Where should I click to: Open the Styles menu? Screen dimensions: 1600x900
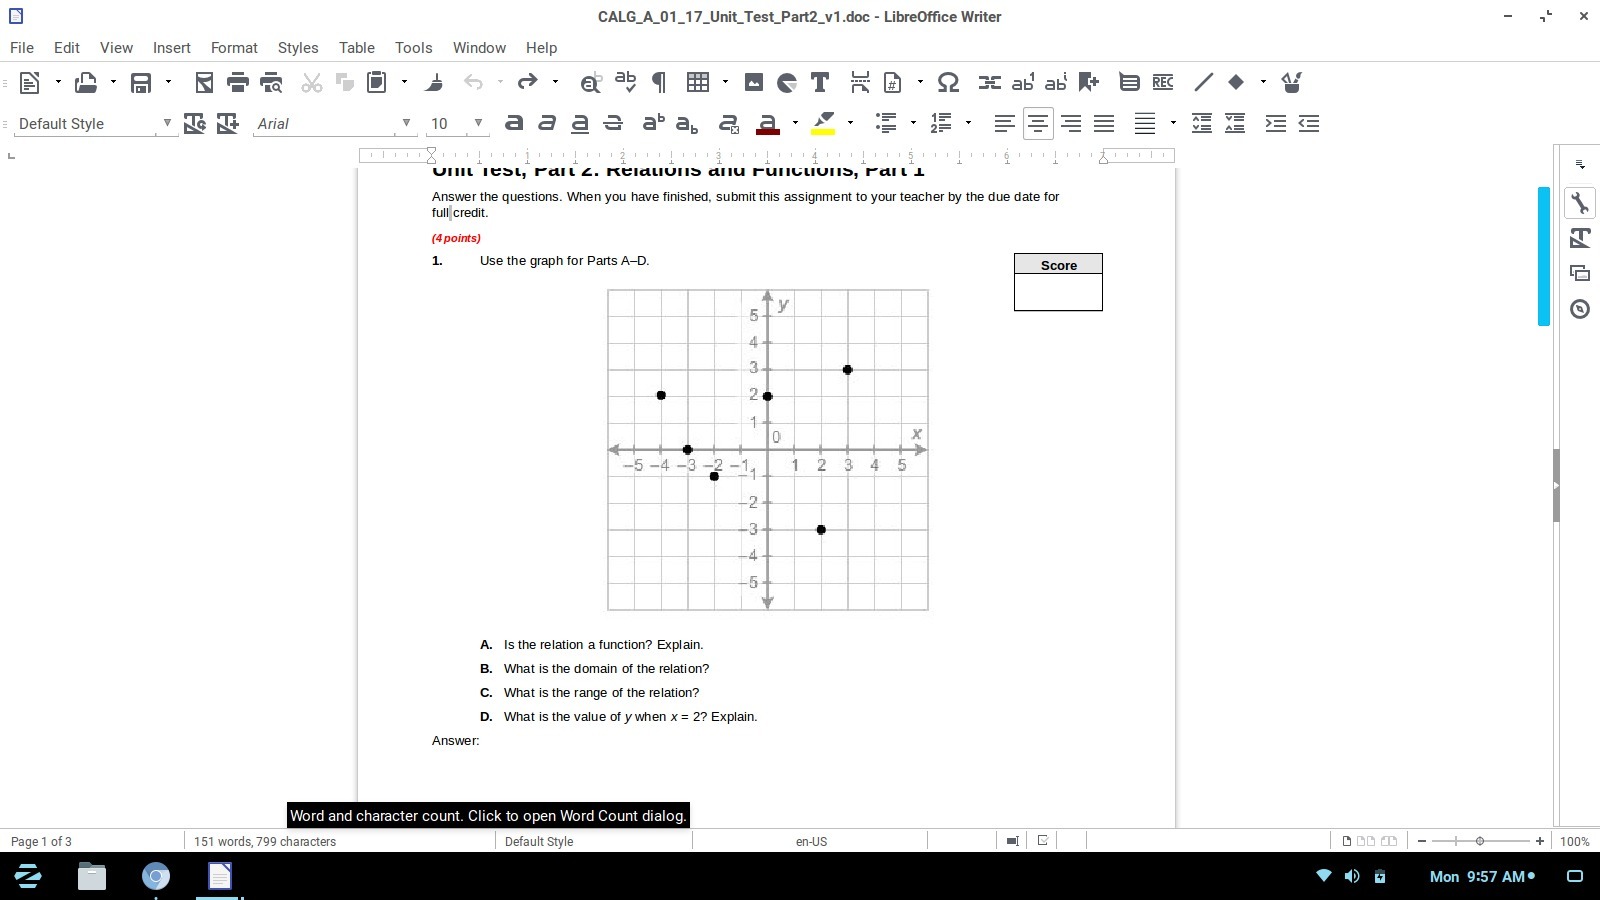click(298, 48)
